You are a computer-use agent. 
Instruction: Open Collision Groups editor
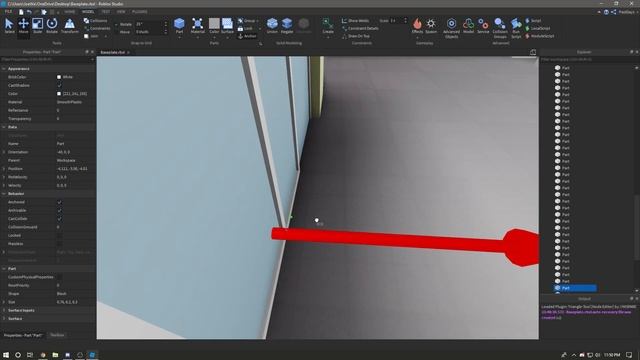click(x=500, y=28)
